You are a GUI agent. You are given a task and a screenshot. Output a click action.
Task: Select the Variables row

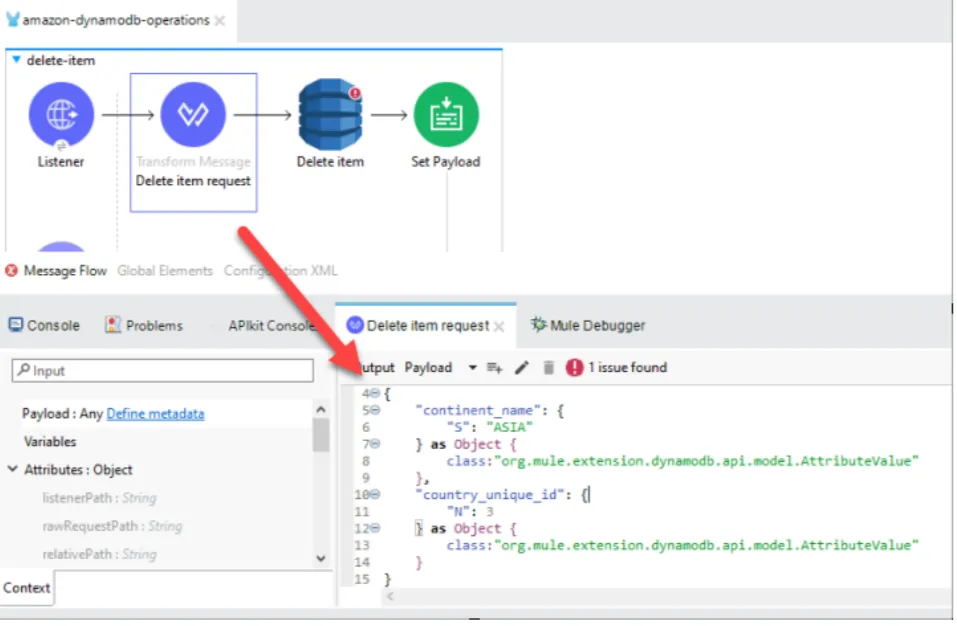click(50, 442)
